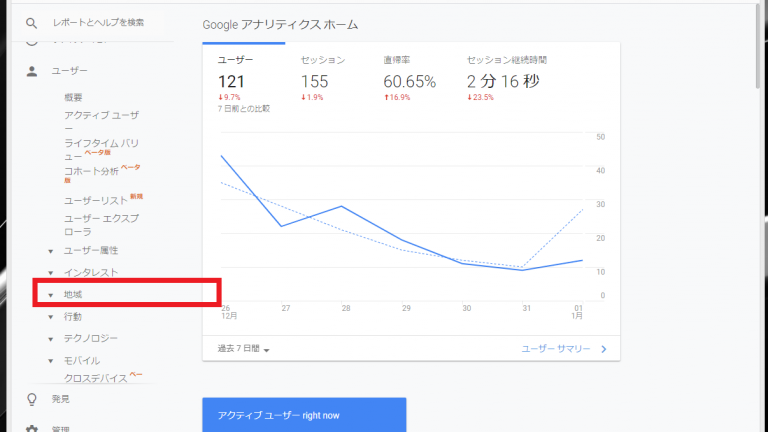
Task: Click the ユーザー person icon in sidebar
Action: pos(32,72)
